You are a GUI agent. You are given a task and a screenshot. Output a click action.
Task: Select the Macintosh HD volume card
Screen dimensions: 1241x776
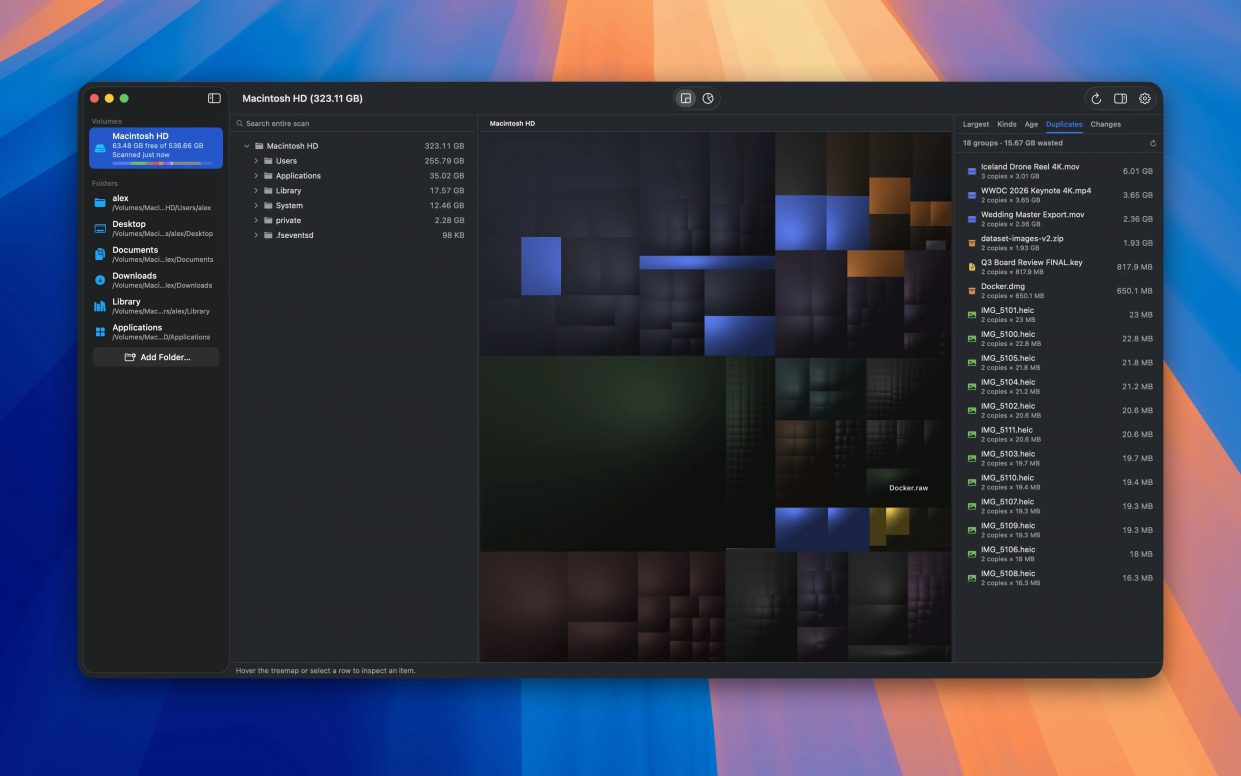(156, 148)
